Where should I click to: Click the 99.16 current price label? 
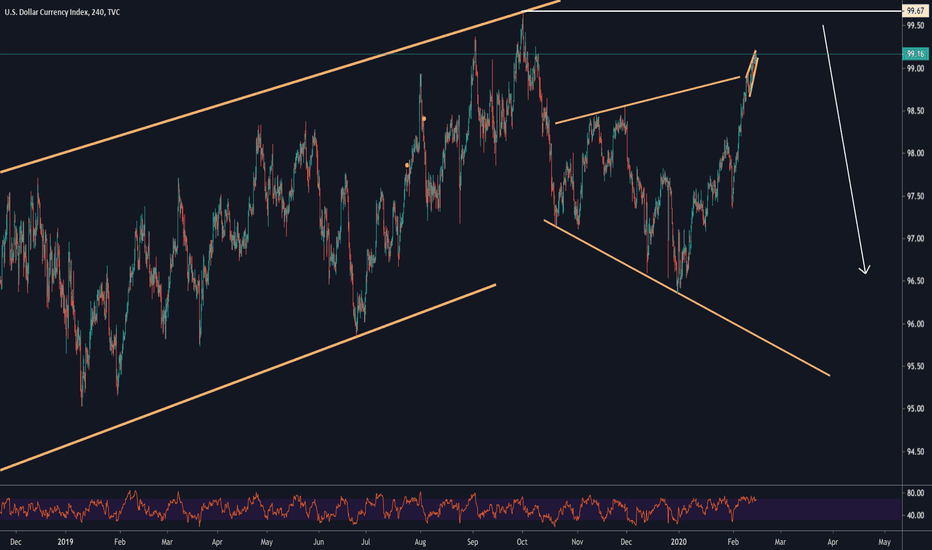coord(916,54)
